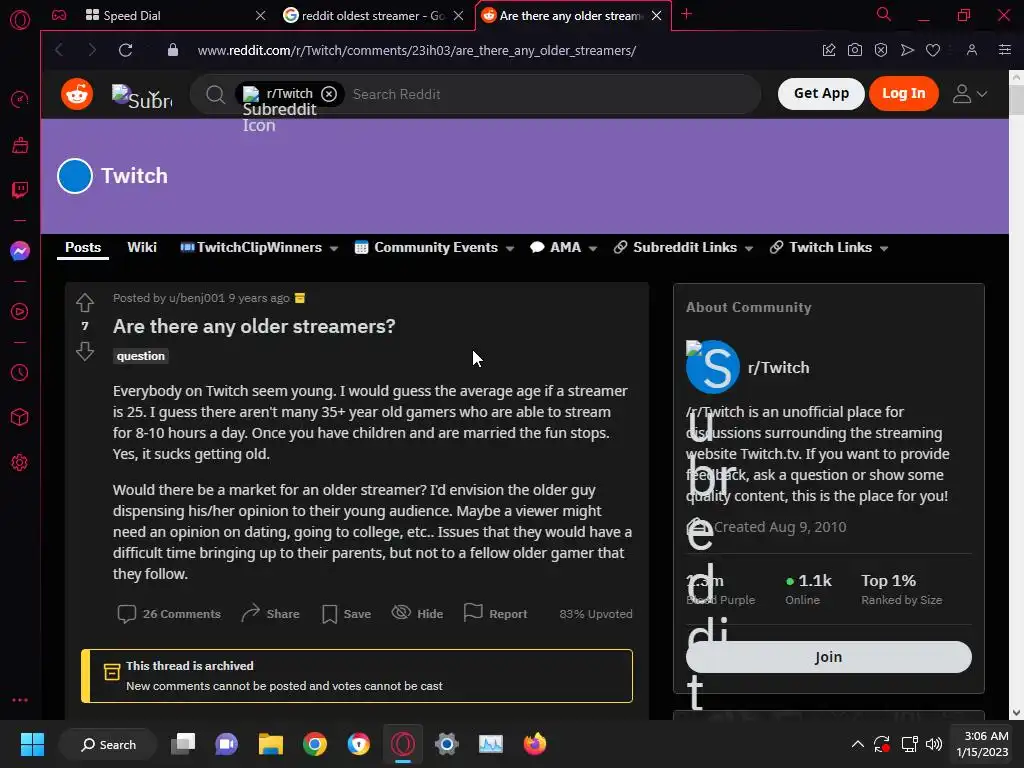Open the Opera profile icon in toolbar

click(x=972, y=50)
